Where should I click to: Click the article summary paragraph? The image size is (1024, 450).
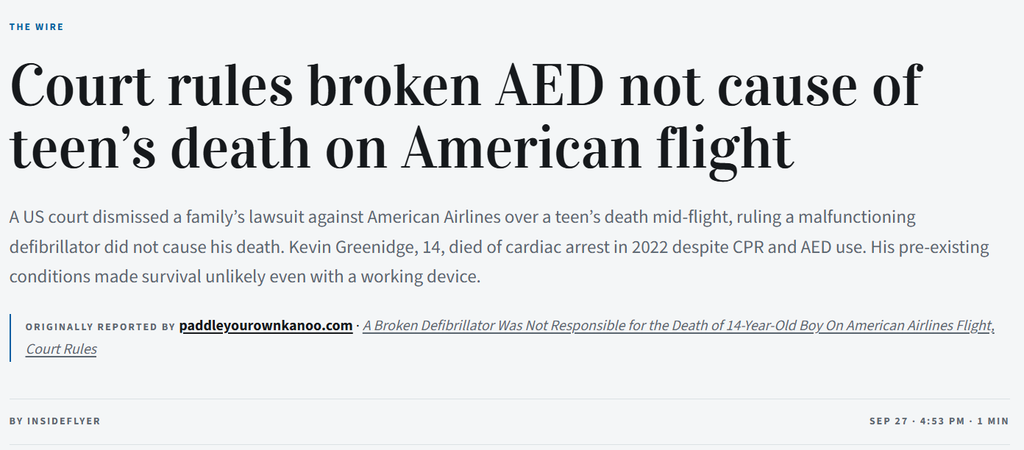pyautogui.click(x=500, y=247)
